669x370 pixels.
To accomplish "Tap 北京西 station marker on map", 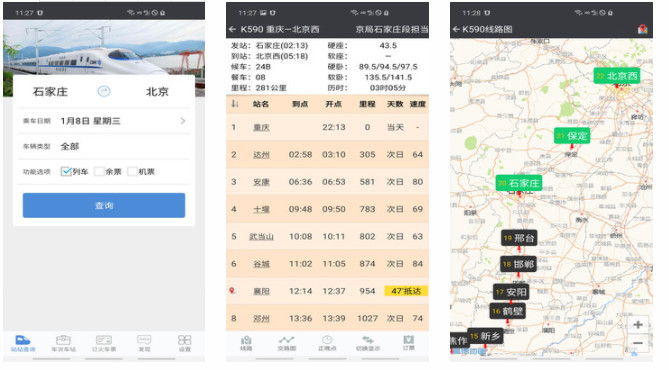I will pyautogui.click(x=617, y=76).
